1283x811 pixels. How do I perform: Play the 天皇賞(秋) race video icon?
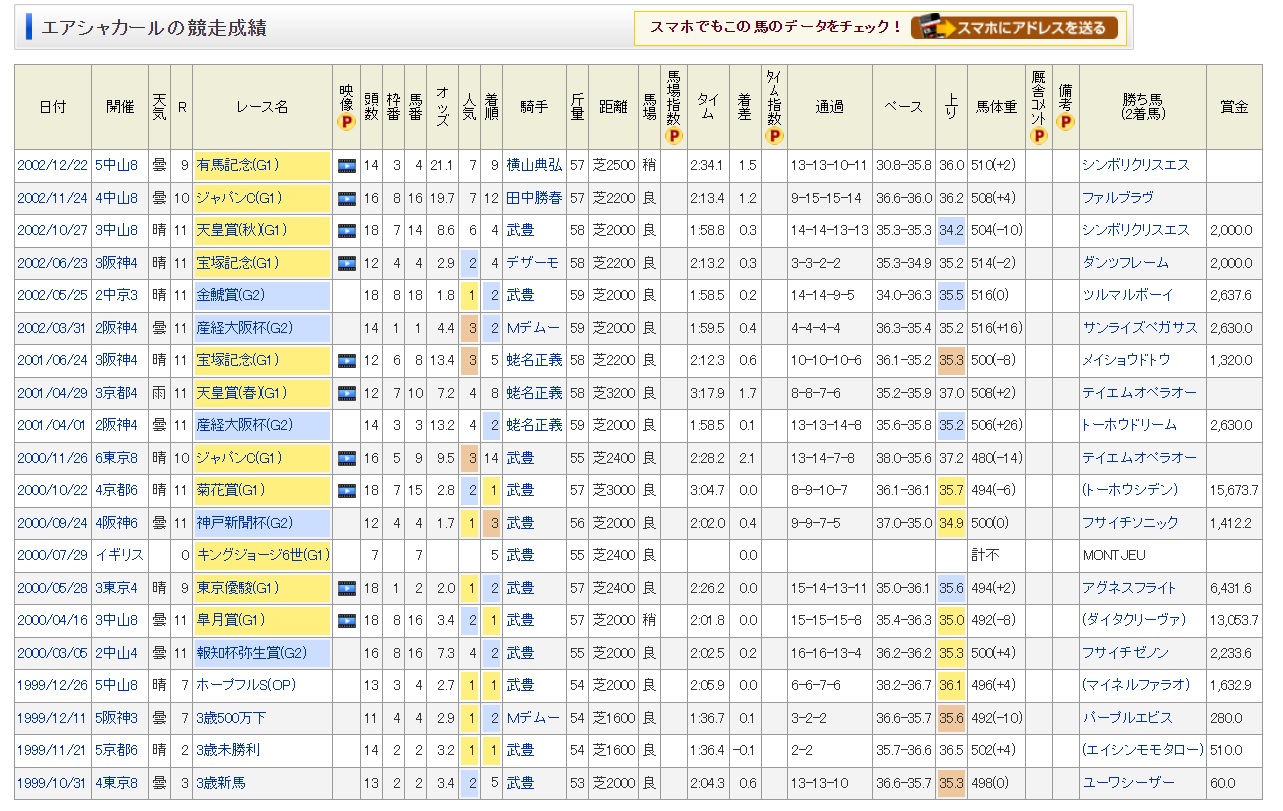coord(346,230)
